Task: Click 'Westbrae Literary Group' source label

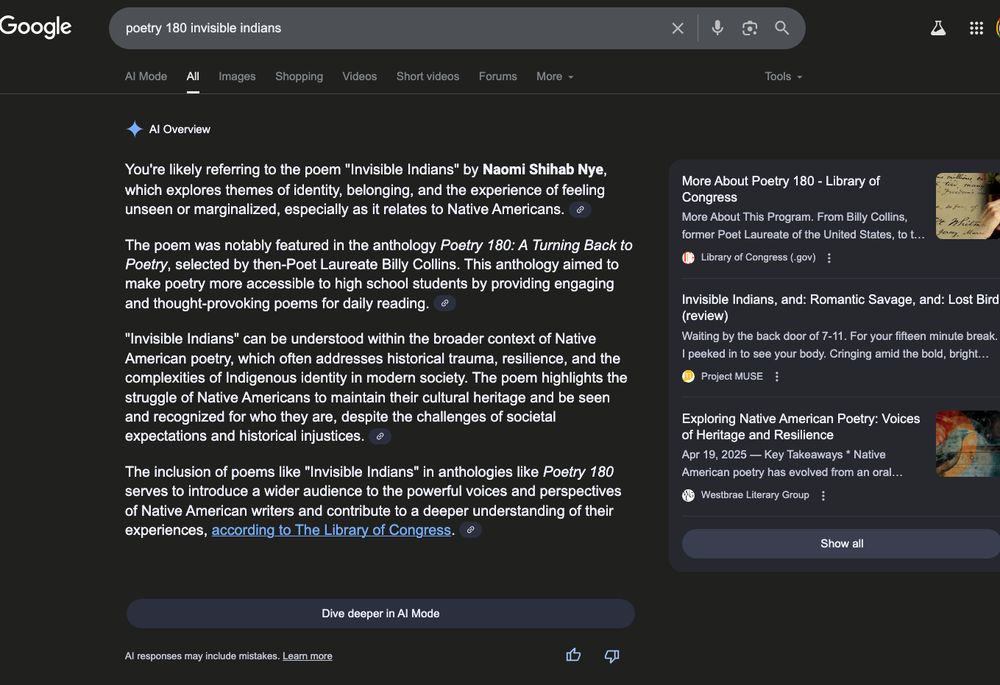Action: [x=755, y=495]
